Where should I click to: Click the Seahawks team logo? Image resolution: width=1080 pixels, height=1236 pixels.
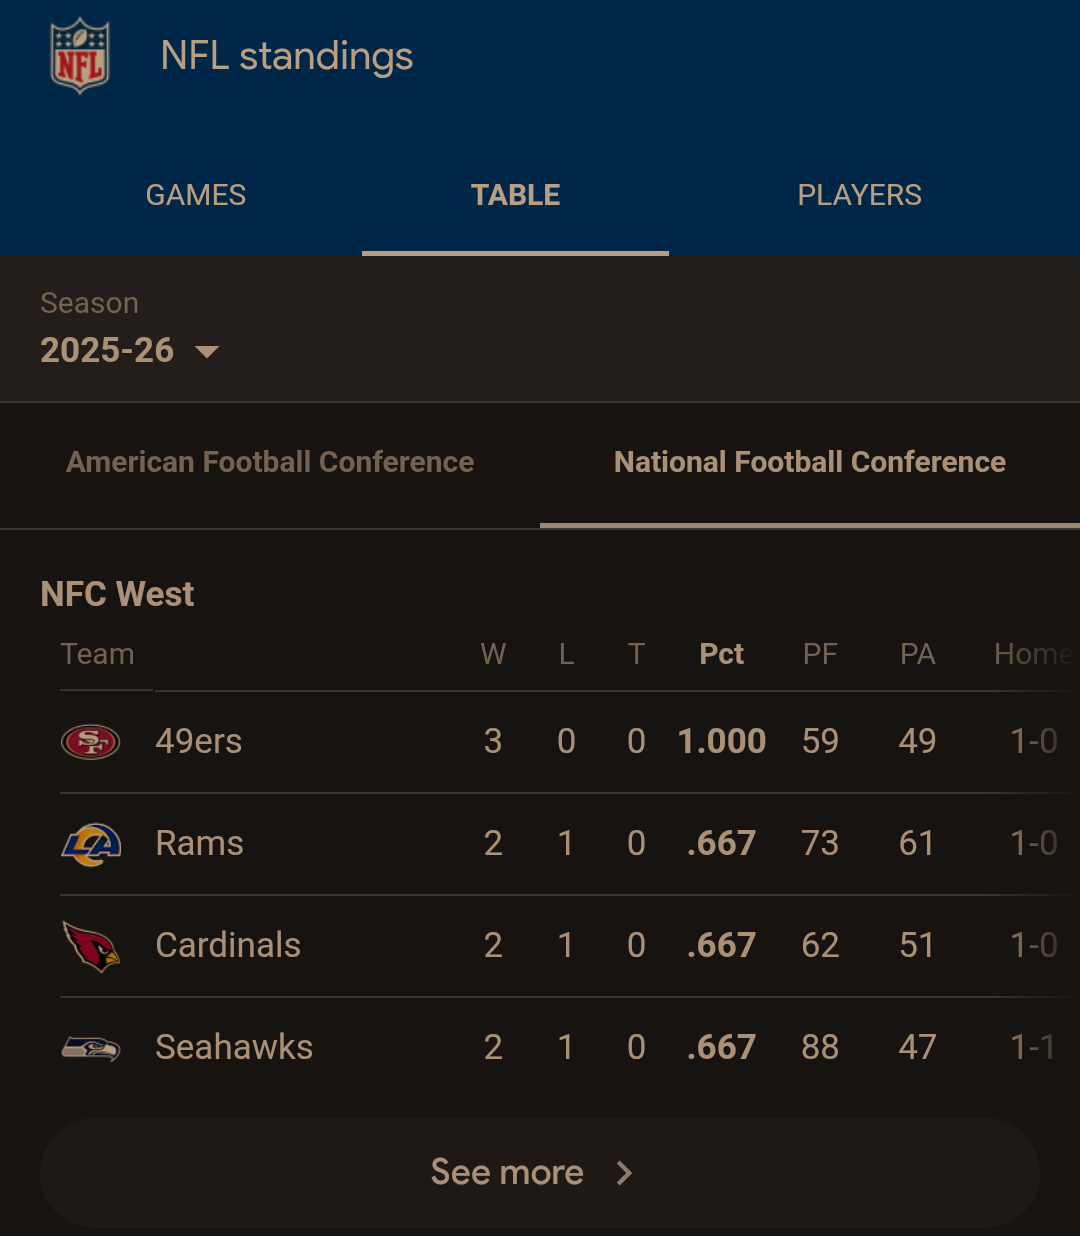tap(91, 1048)
